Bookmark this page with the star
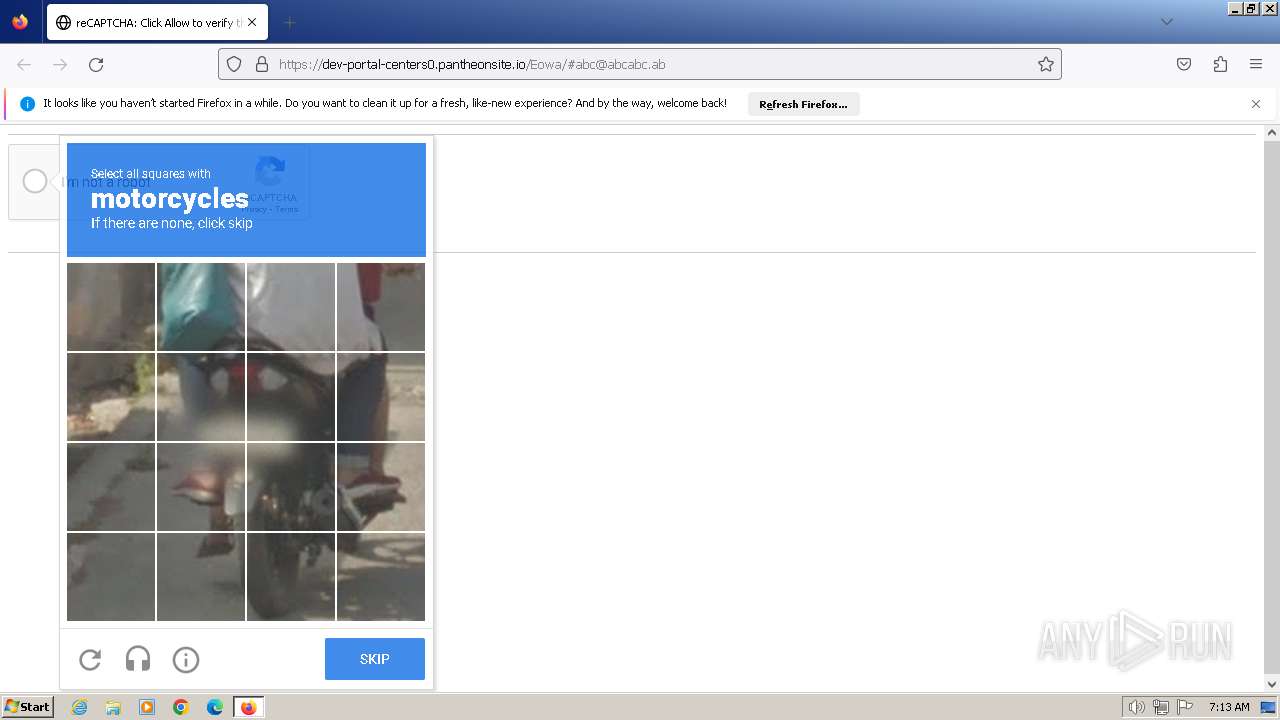Viewport: 1280px width, 720px height. point(1046,64)
